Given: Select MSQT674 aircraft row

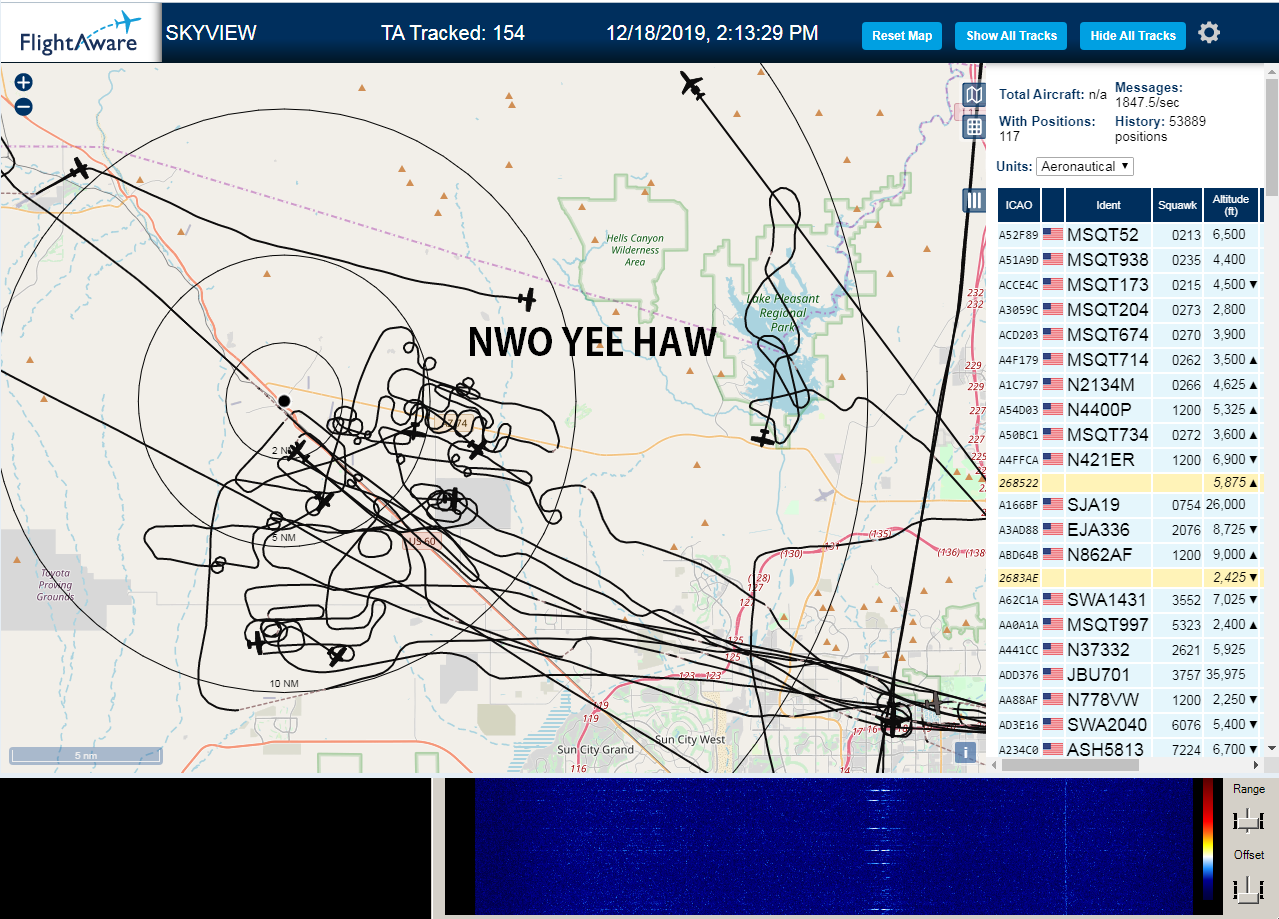Looking at the screenshot, I should click(1130, 334).
